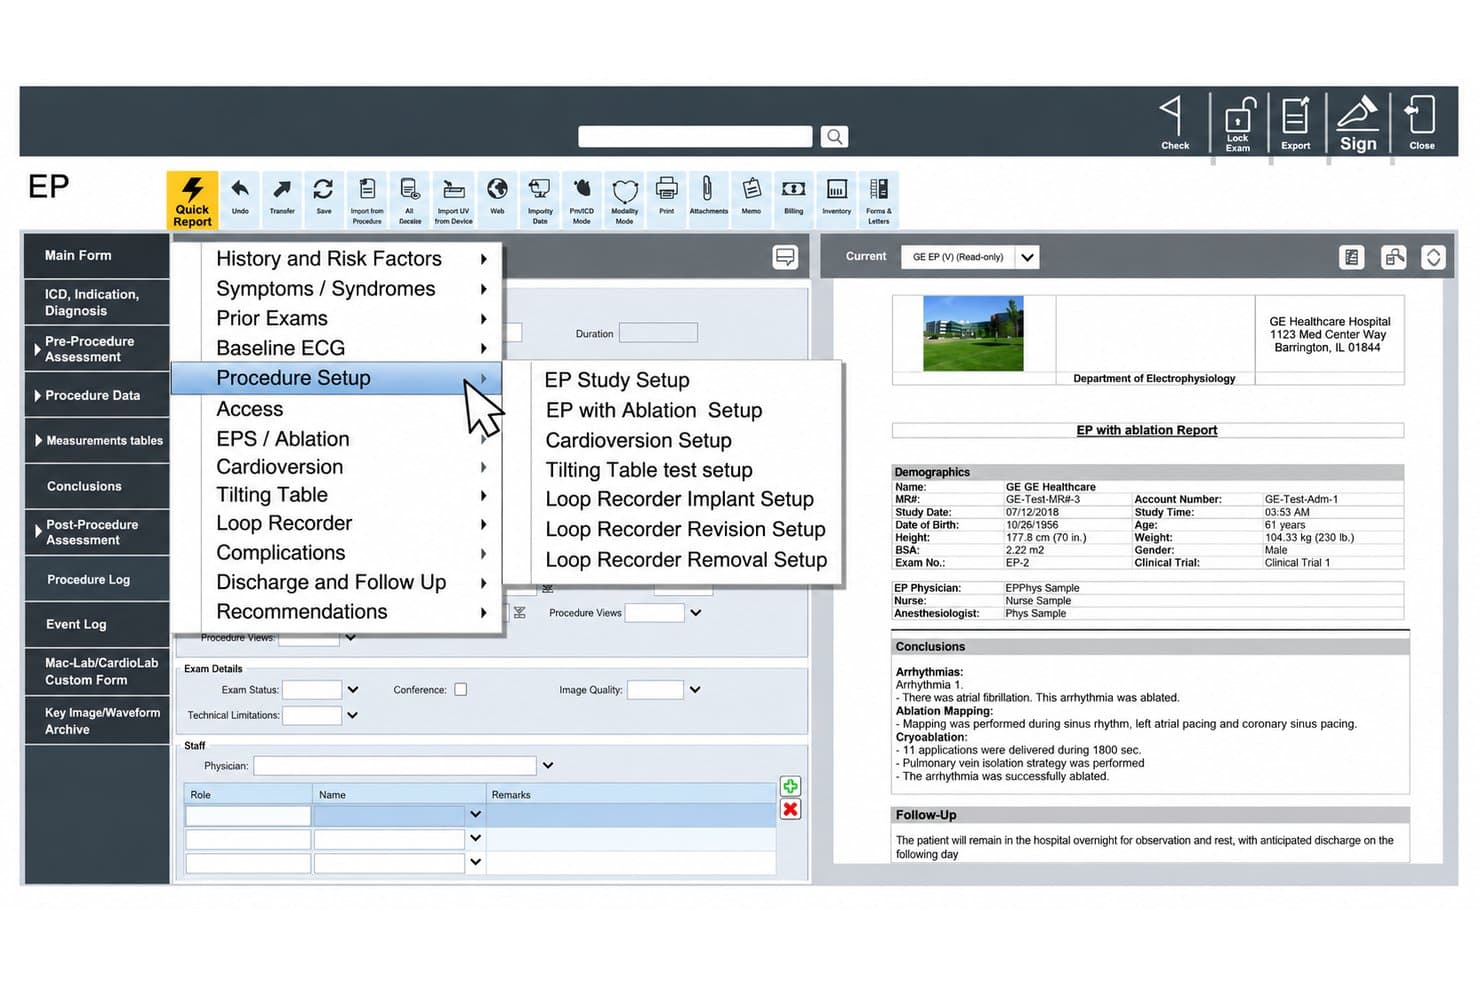Open the Image Quality dropdown

click(695, 689)
